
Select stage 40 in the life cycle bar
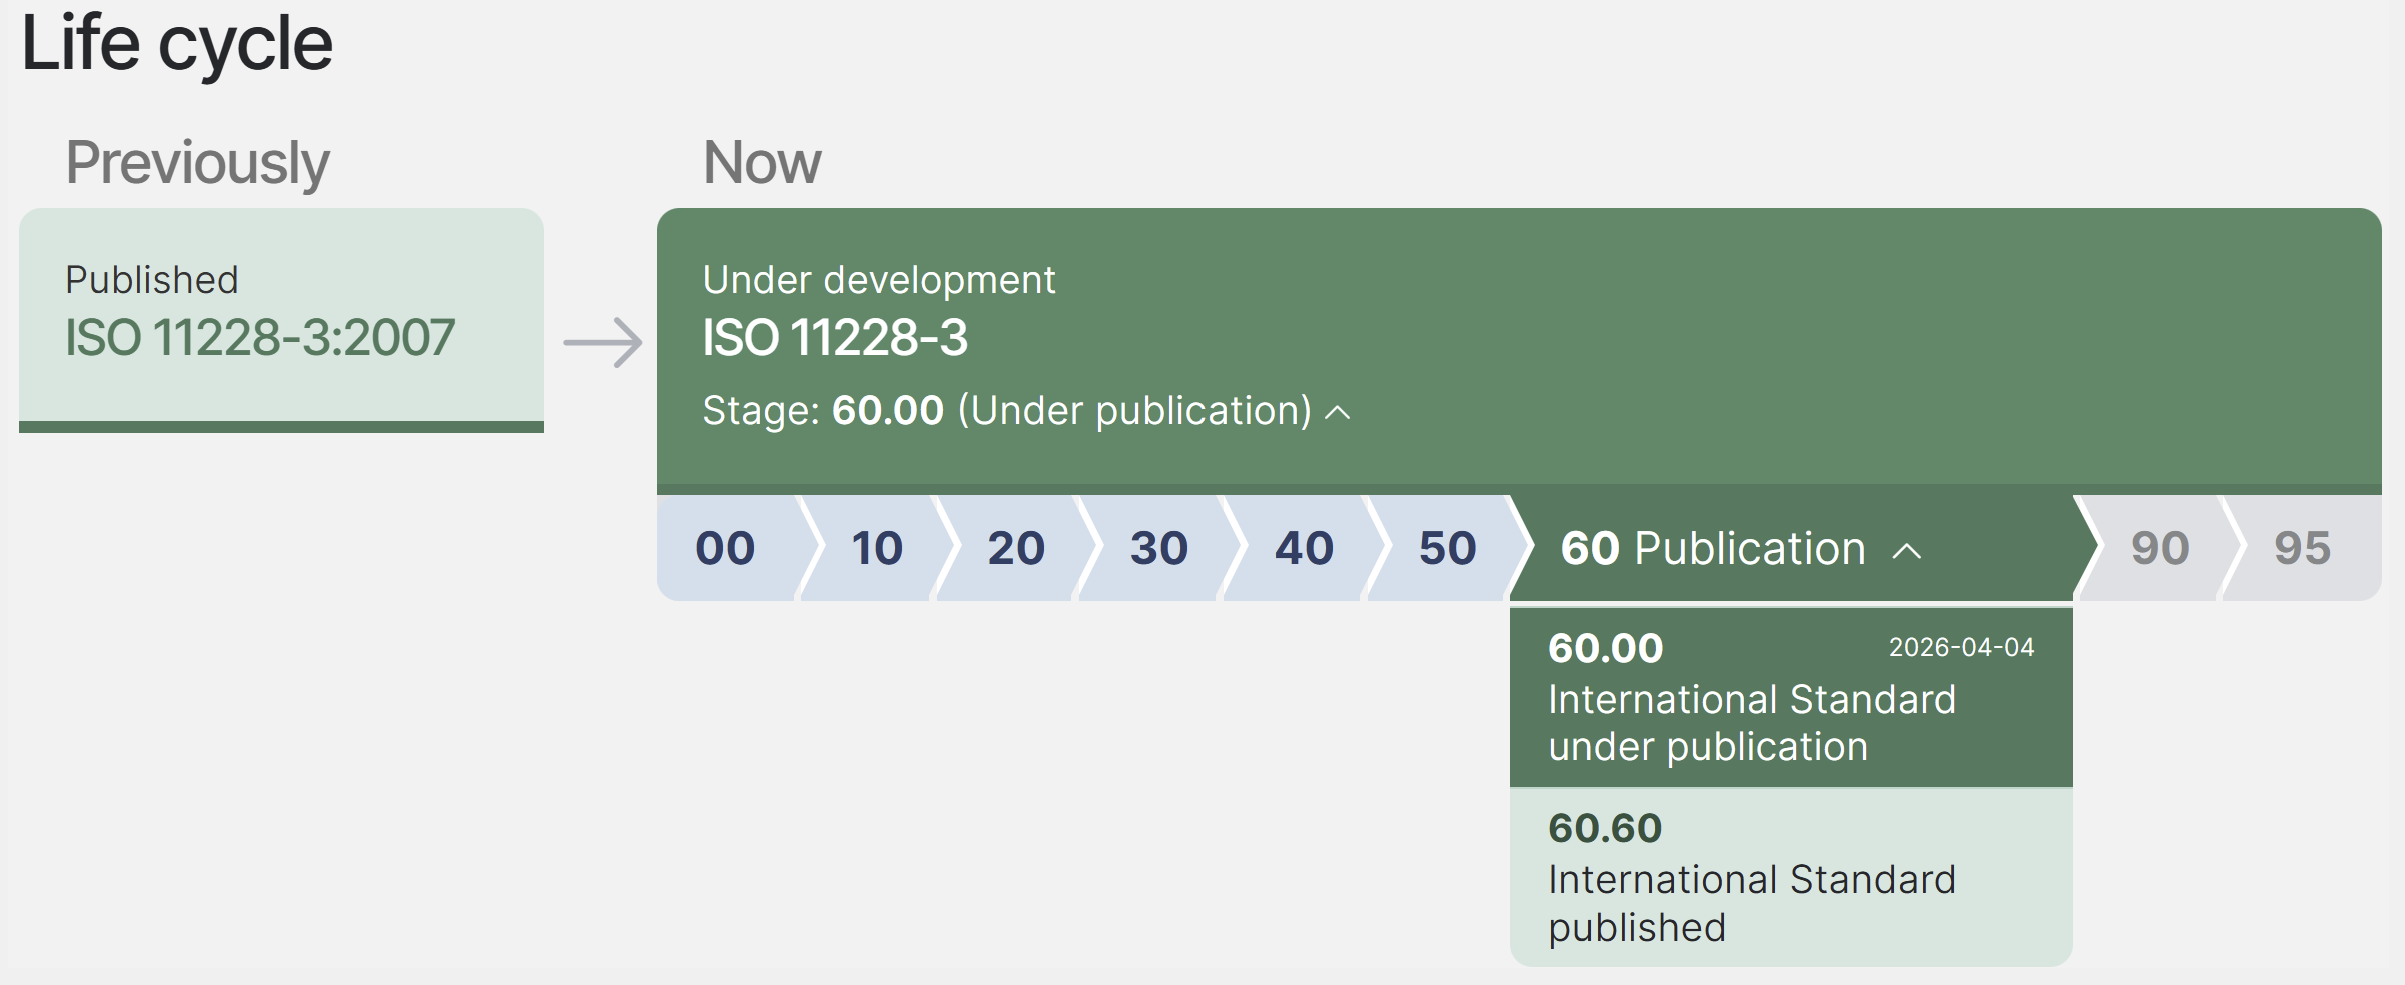coord(1303,548)
